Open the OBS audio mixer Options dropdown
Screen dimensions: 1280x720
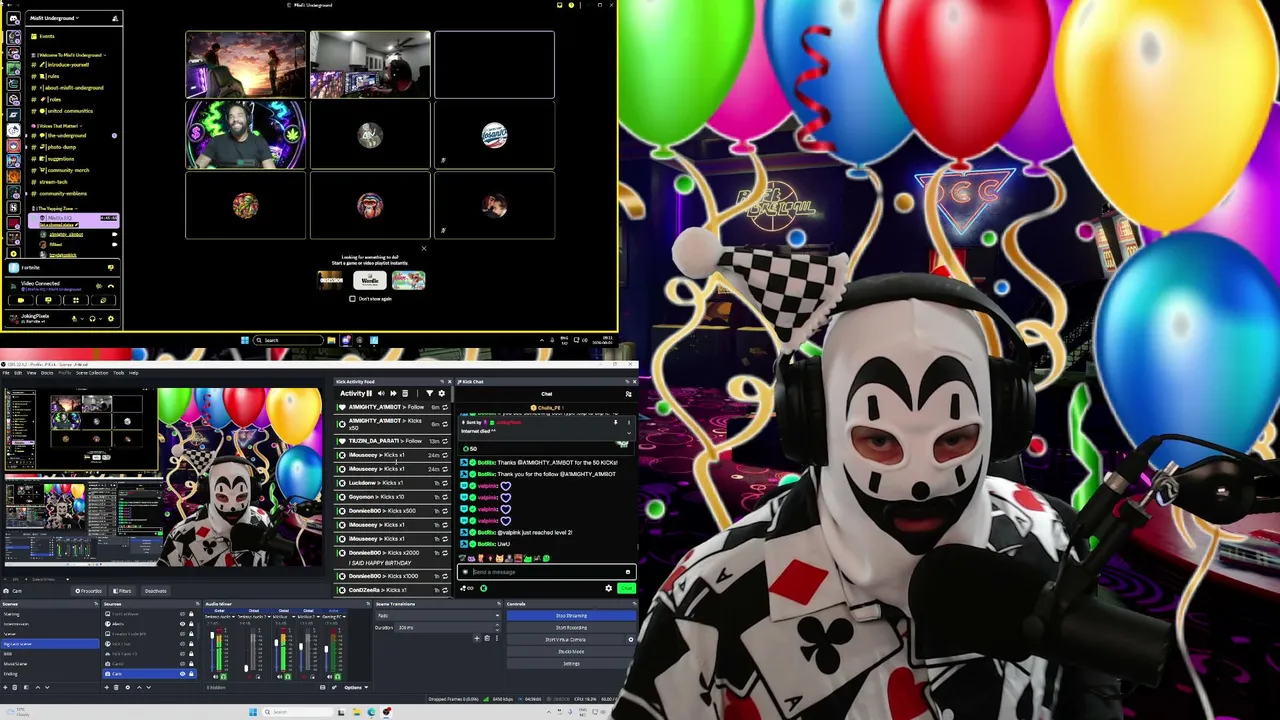[x=356, y=688]
